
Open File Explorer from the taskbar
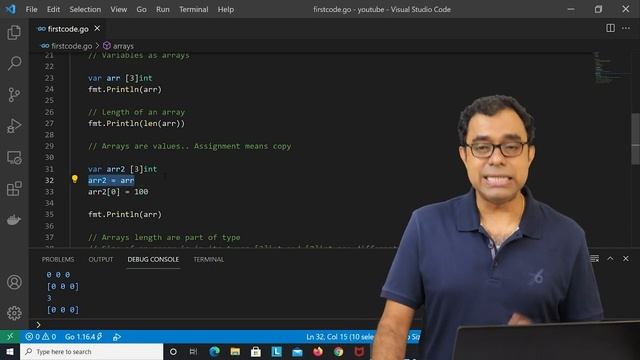click(x=235, y=352)
